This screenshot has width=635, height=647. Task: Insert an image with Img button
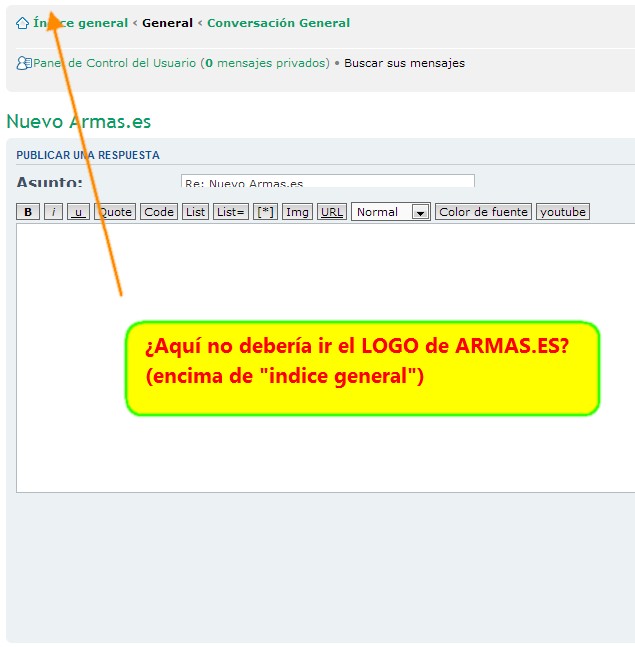tap(297, 212)
